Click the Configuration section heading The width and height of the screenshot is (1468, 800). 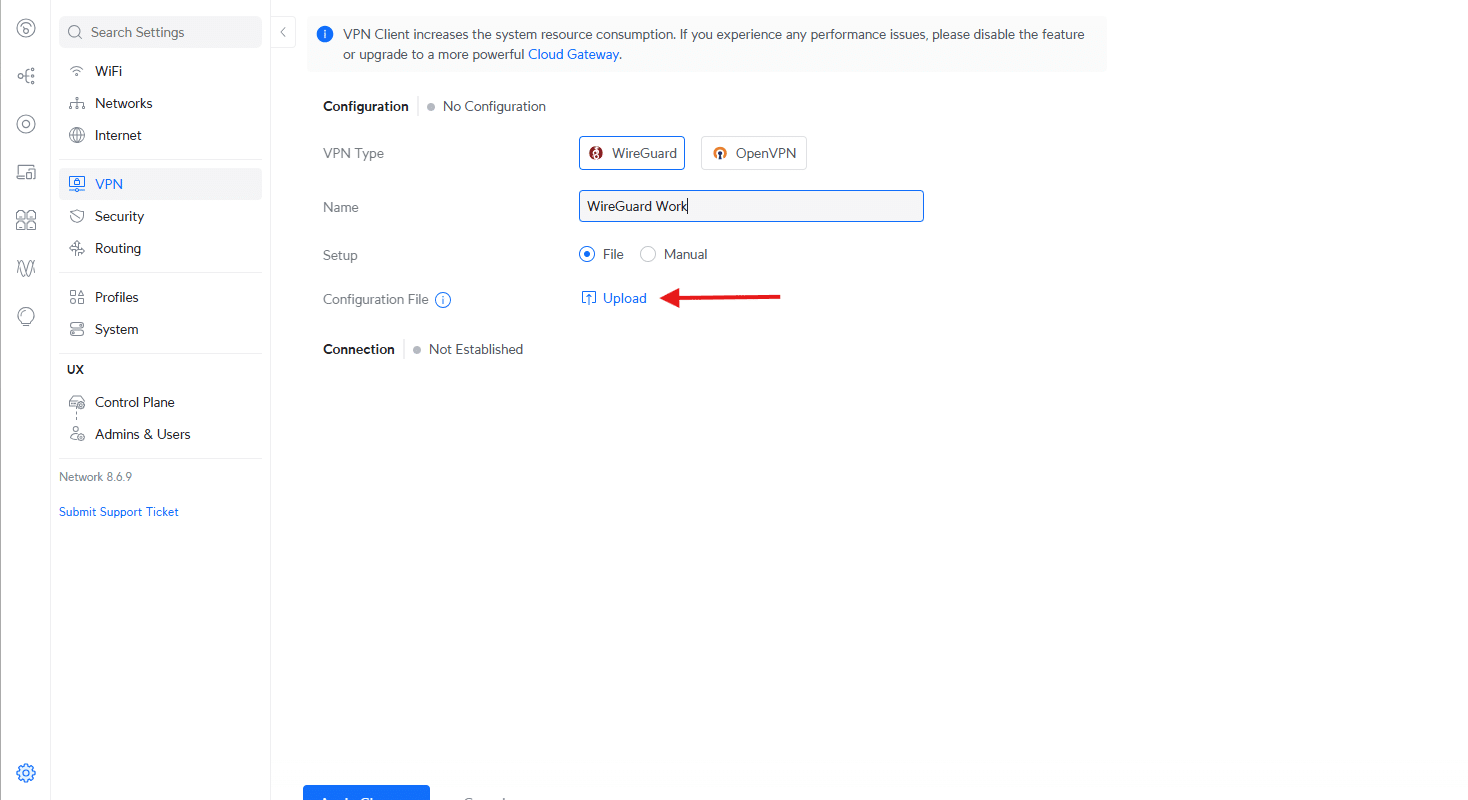click(x=366, y=106)
